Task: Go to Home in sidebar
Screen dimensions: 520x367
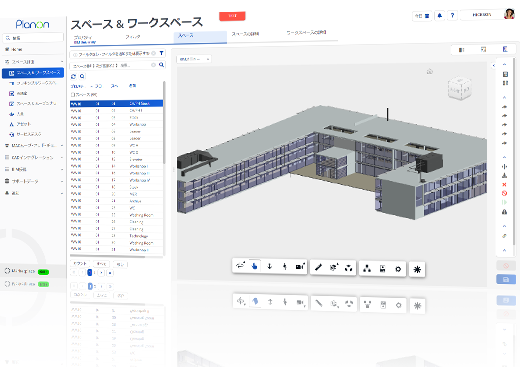Action: tap(17, 49)
